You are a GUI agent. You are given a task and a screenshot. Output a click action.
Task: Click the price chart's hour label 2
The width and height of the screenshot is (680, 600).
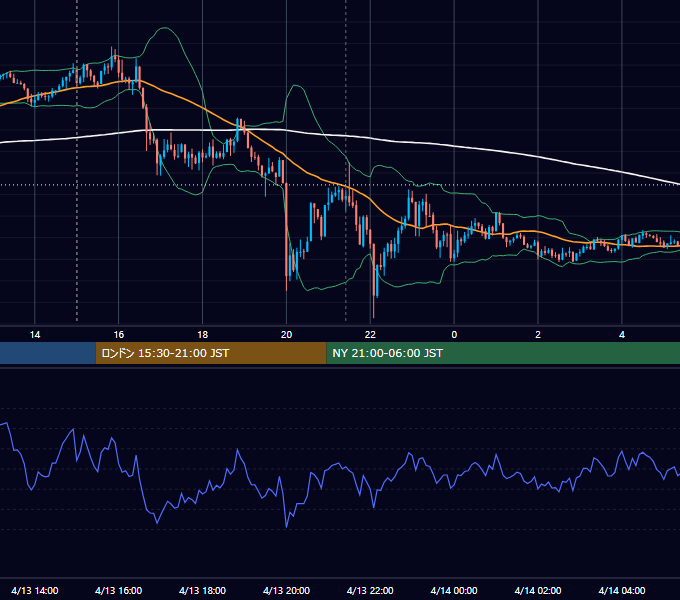[538, 335]
